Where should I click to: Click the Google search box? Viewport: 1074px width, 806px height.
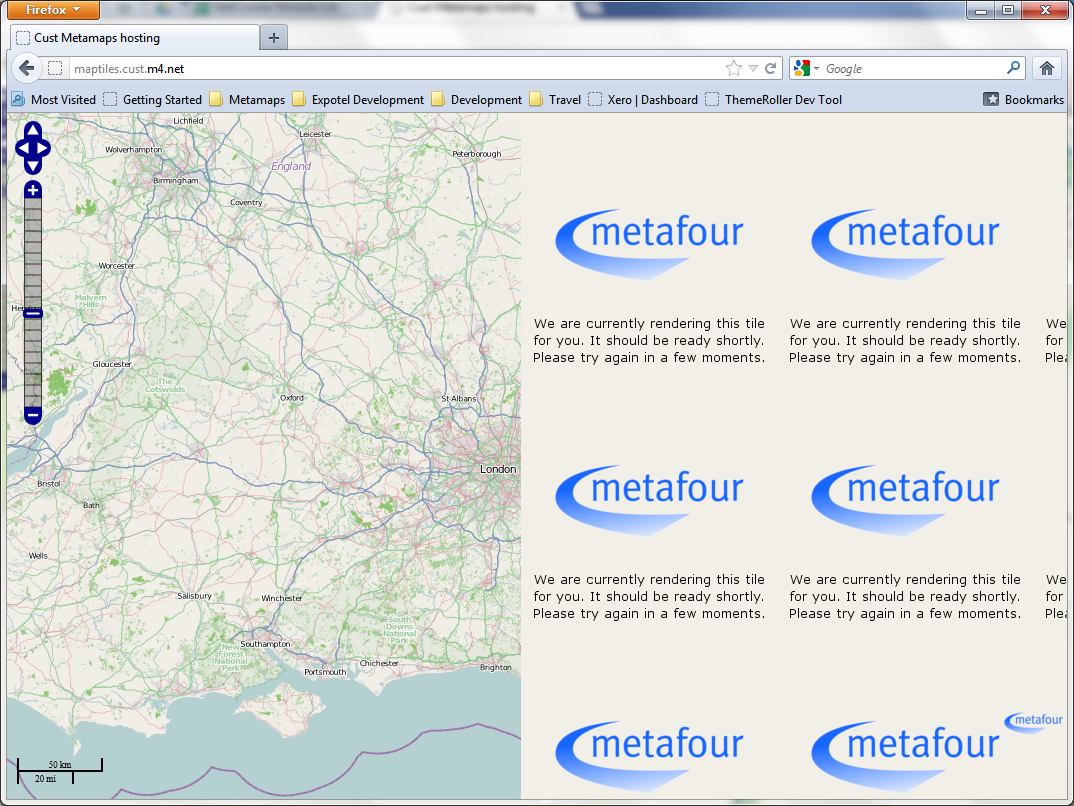point(914,68)
